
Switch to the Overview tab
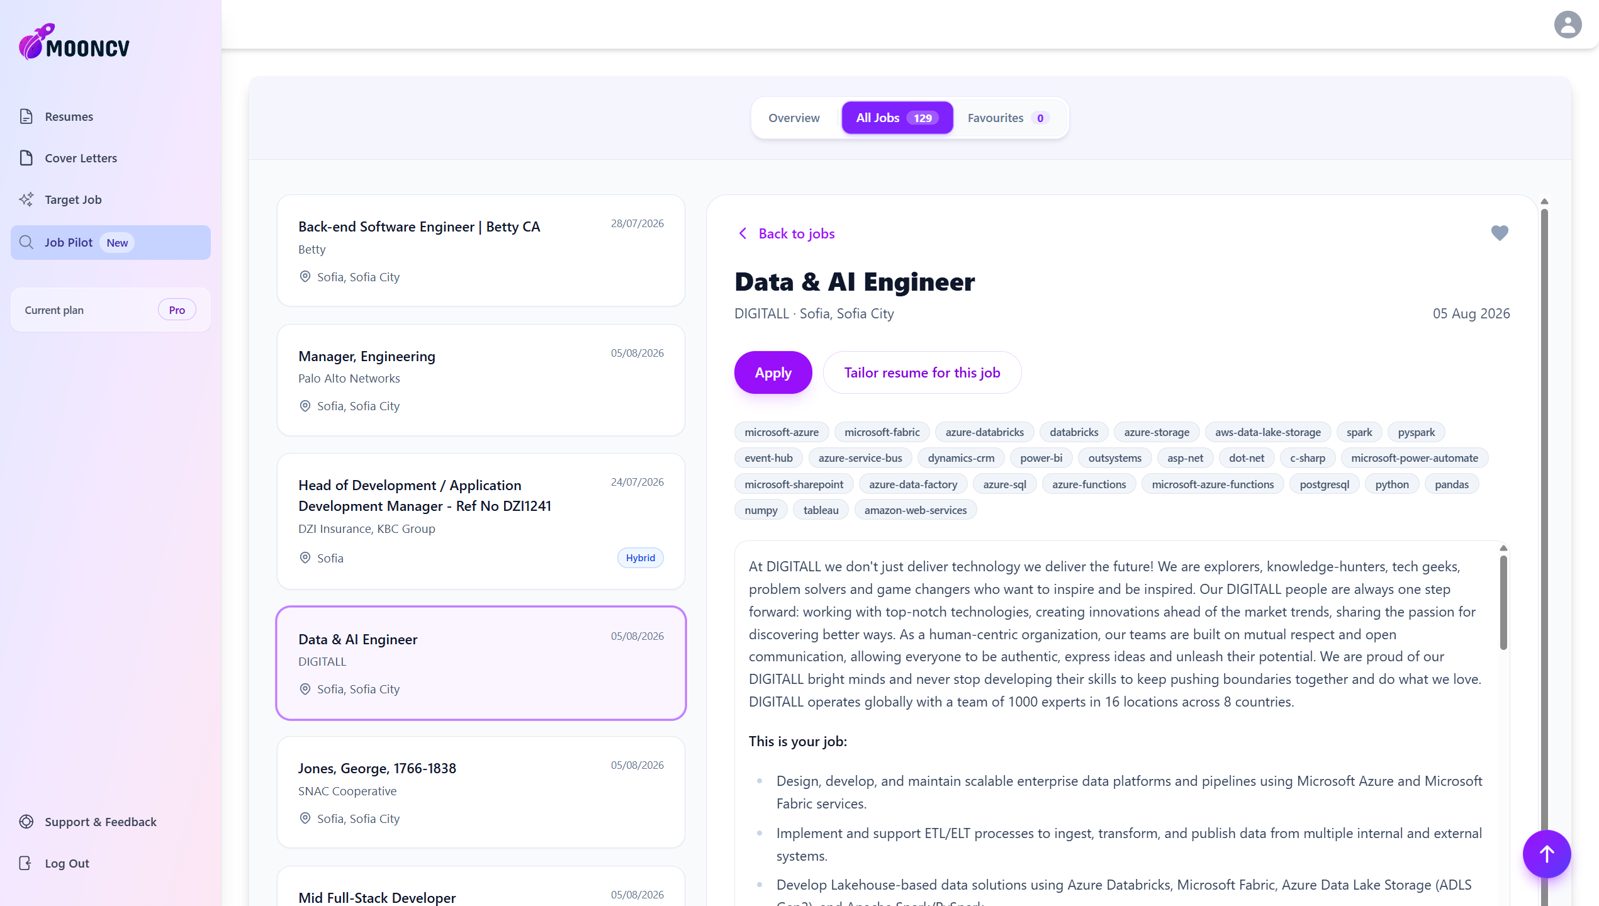click(794, 118)
